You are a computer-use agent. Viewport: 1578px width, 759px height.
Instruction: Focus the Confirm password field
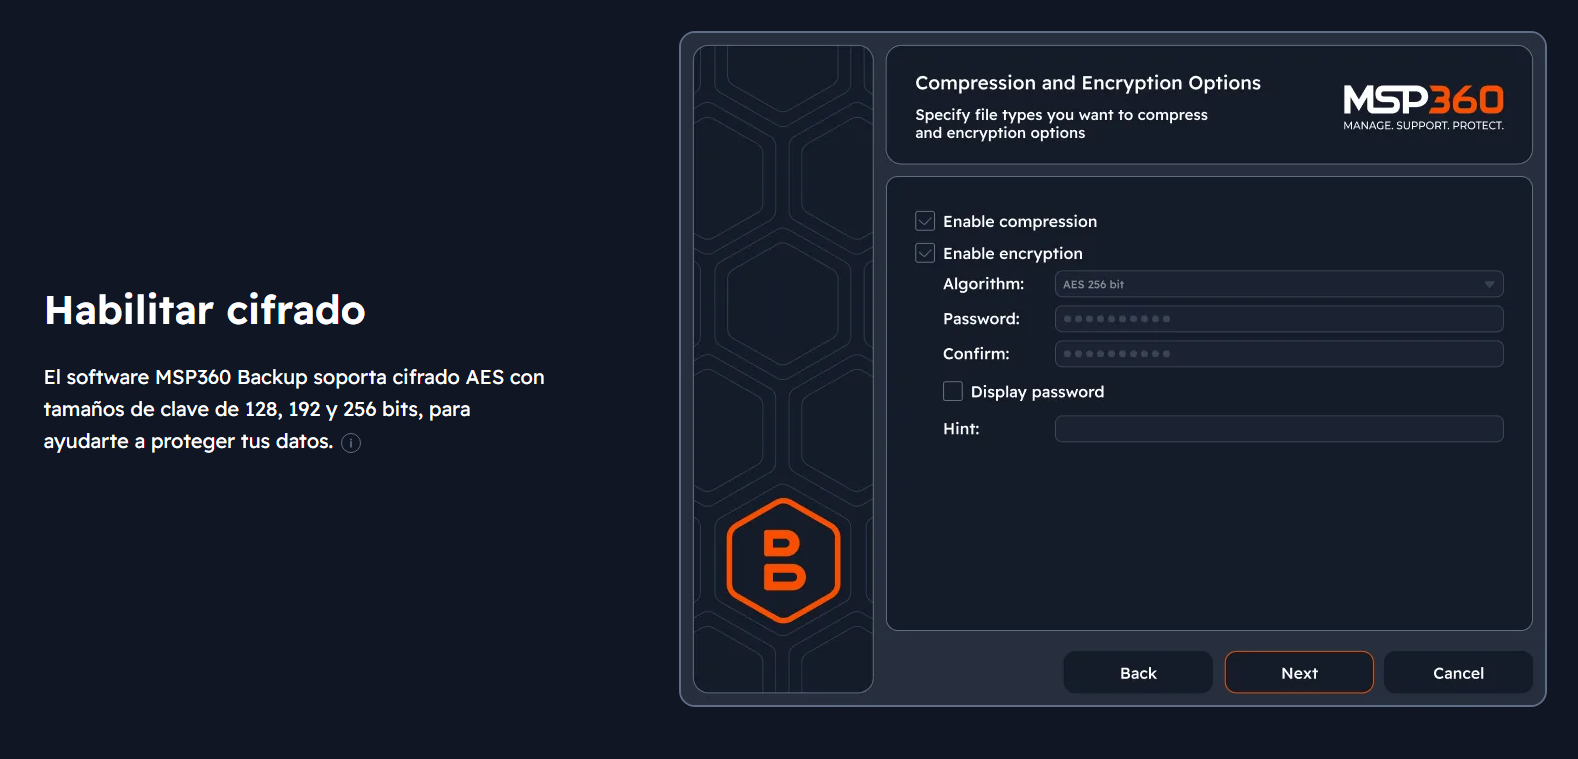pyautogui.click(x=1279, y=354)
